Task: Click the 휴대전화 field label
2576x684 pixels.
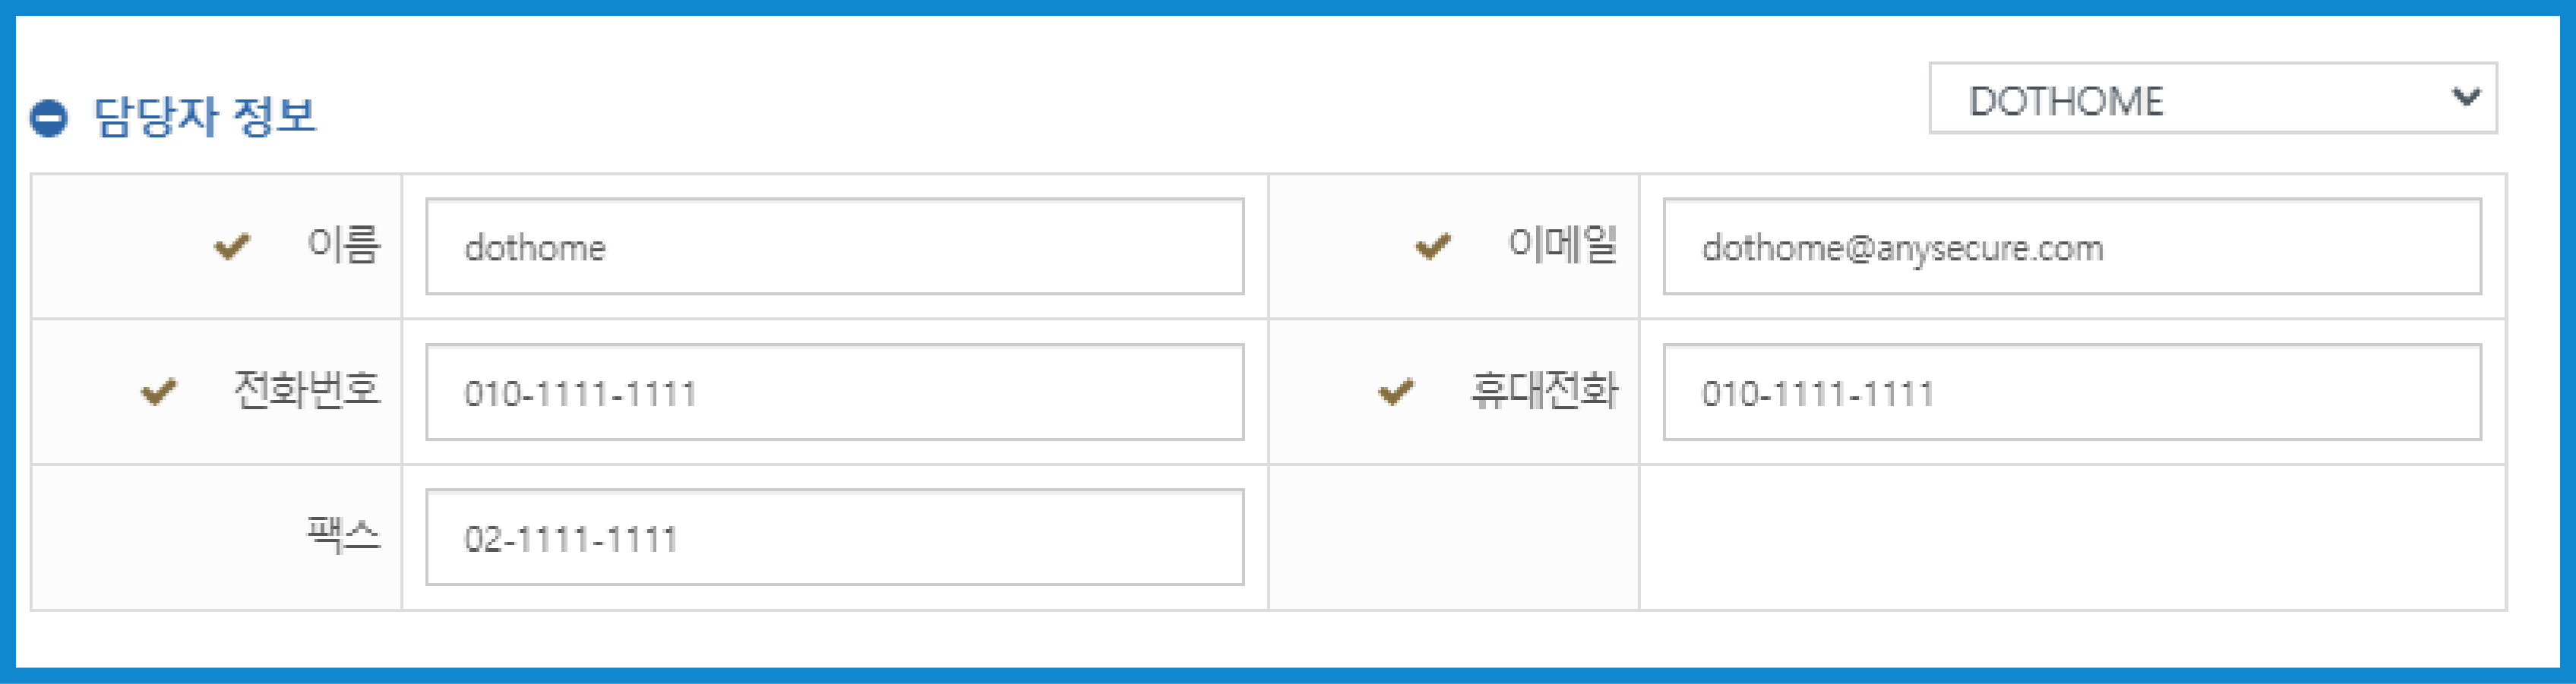Action: coord(1543,390)
